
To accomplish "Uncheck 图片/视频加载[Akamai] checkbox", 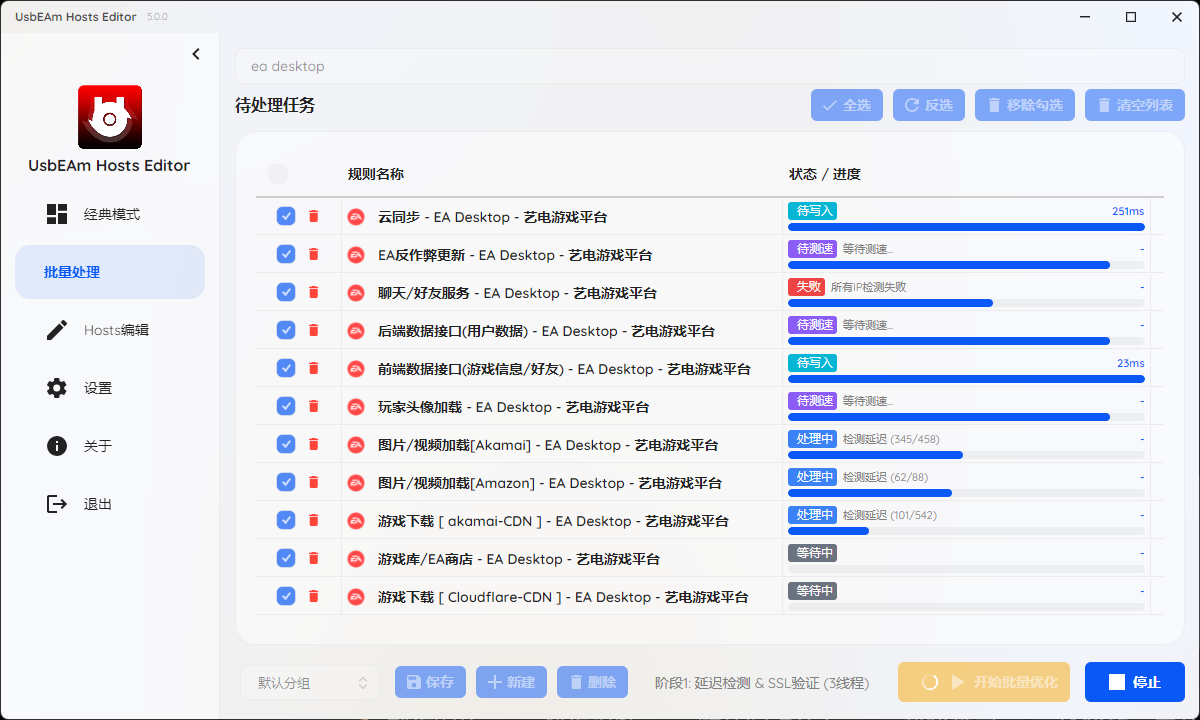I will 286,444.
